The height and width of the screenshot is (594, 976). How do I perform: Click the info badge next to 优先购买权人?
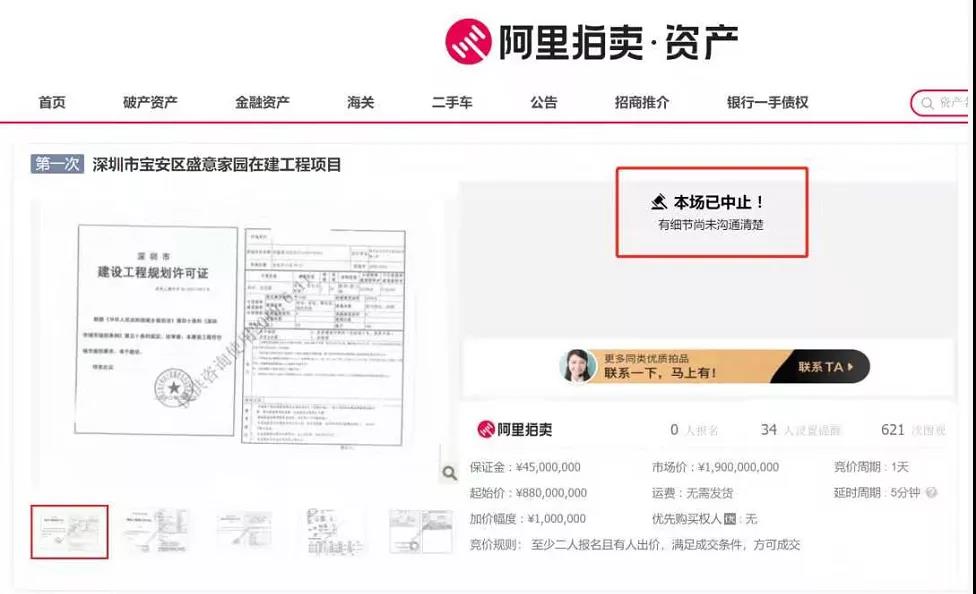tap(730, 519)
